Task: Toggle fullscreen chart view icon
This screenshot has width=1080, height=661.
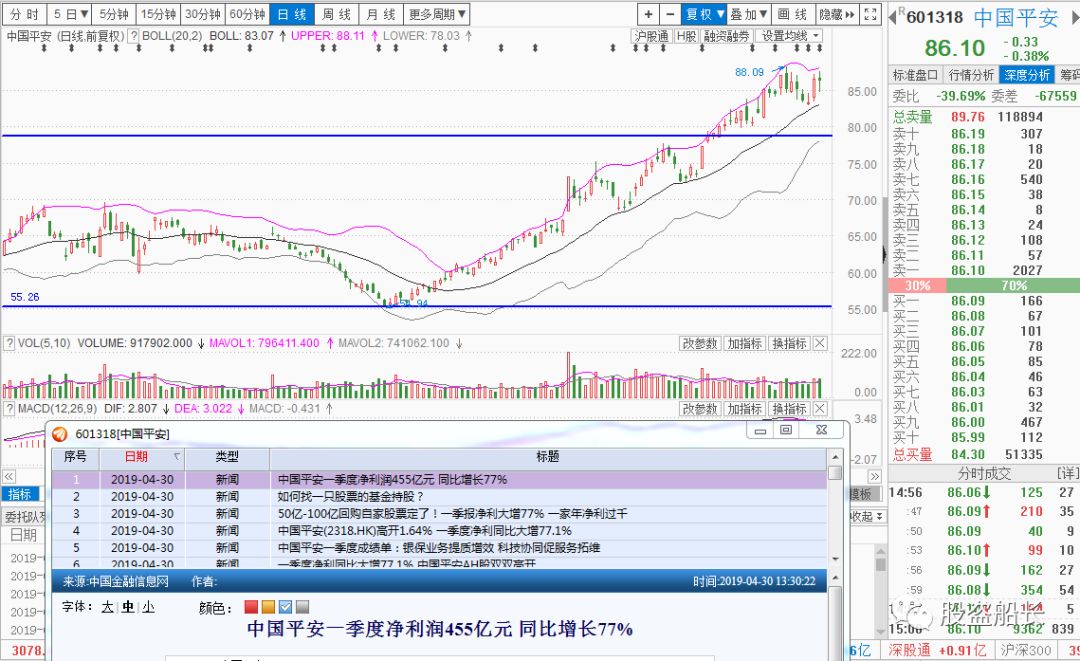Action: [x=870, y=14]
